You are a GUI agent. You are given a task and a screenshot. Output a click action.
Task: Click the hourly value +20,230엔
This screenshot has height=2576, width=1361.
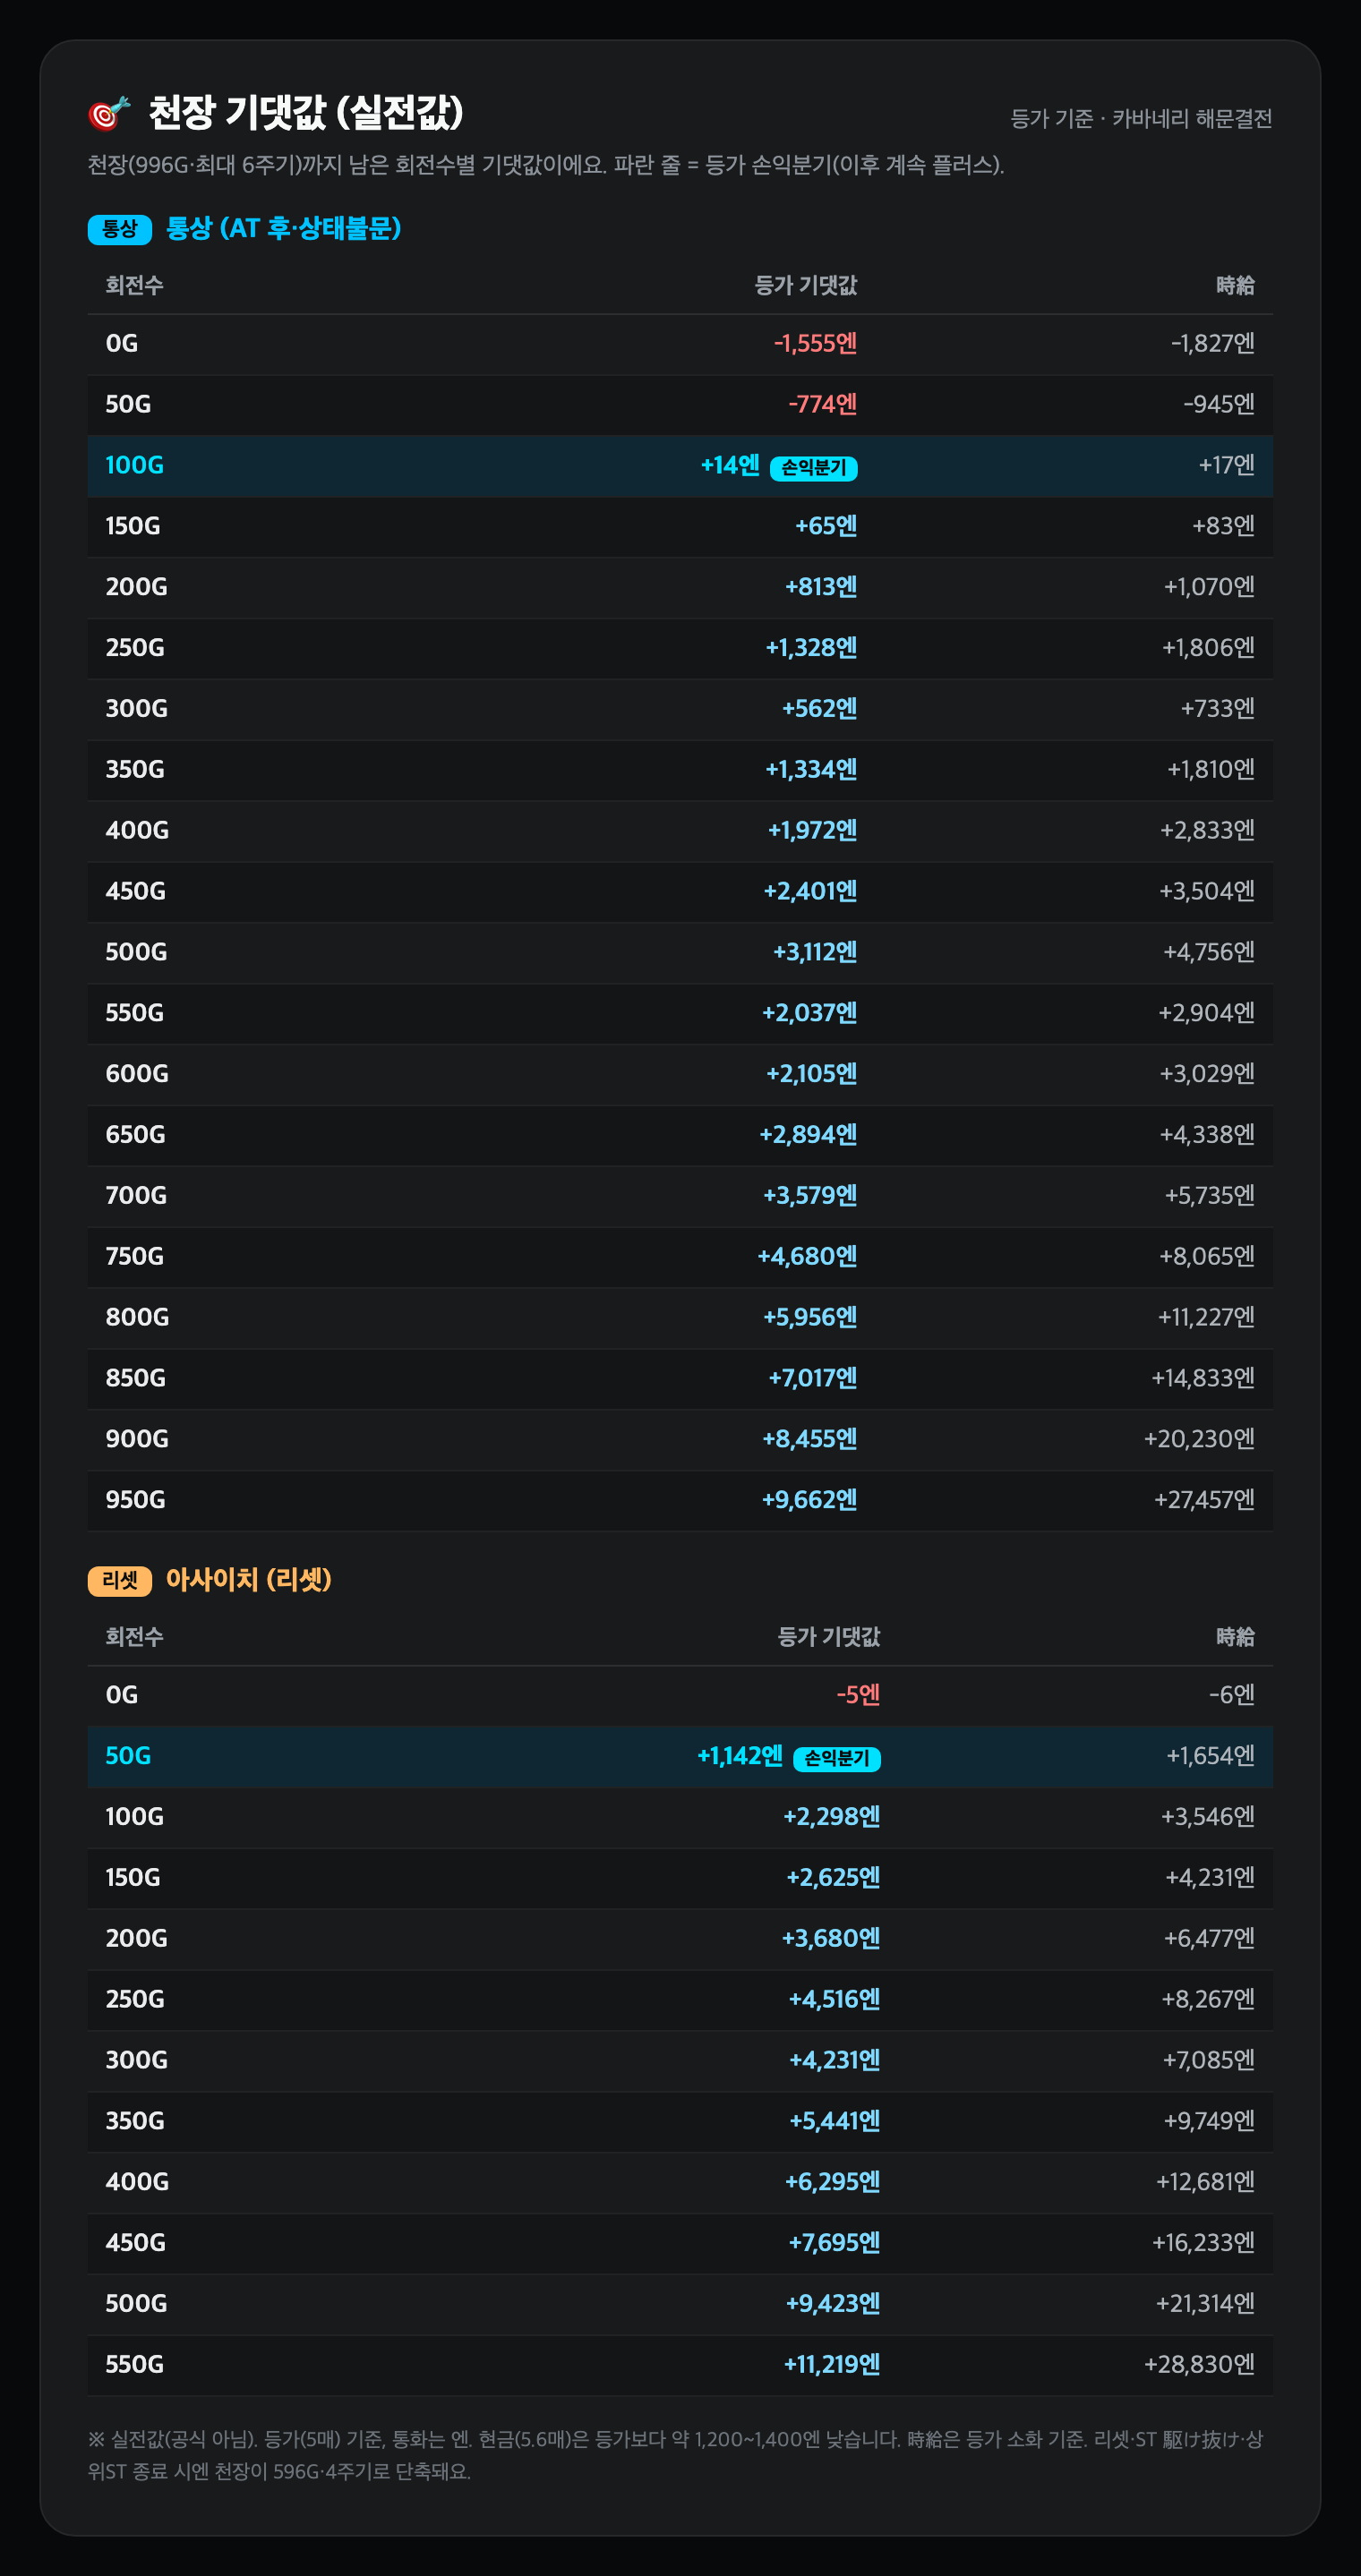click(1199, 1440)
